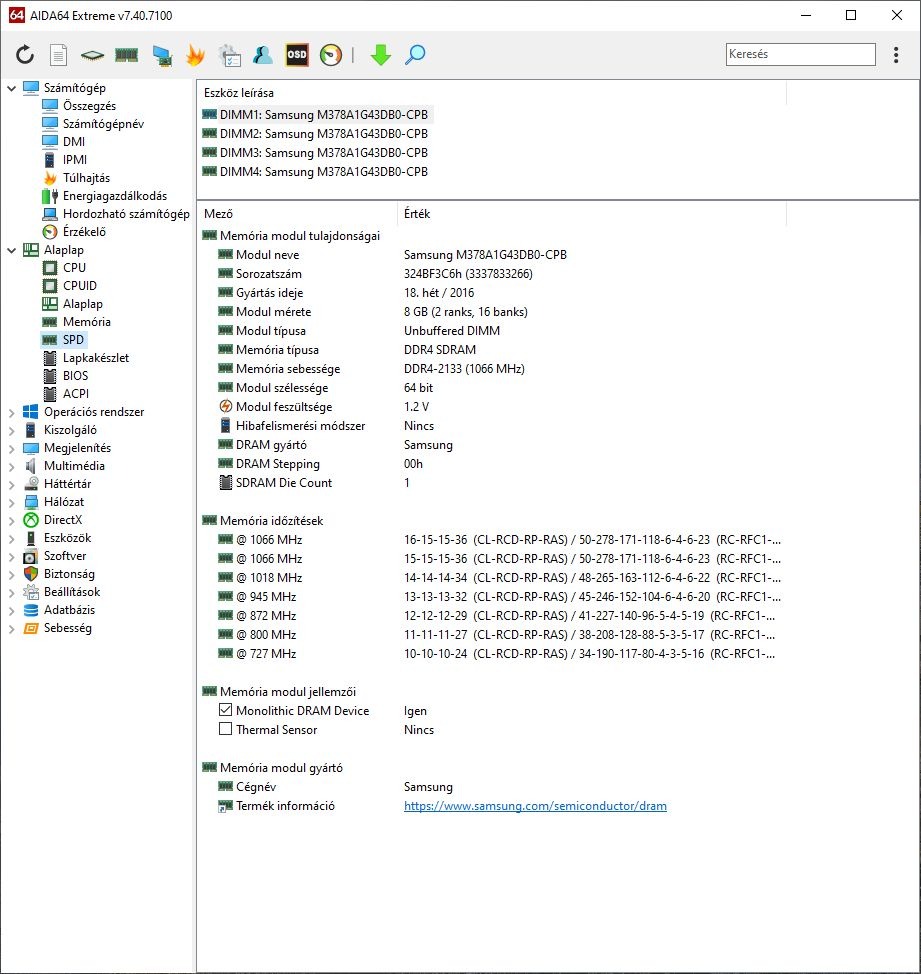The height and width of the screenshot is (974, 921).
Task: Expand the Háttértár node
Action: [11, 485]
